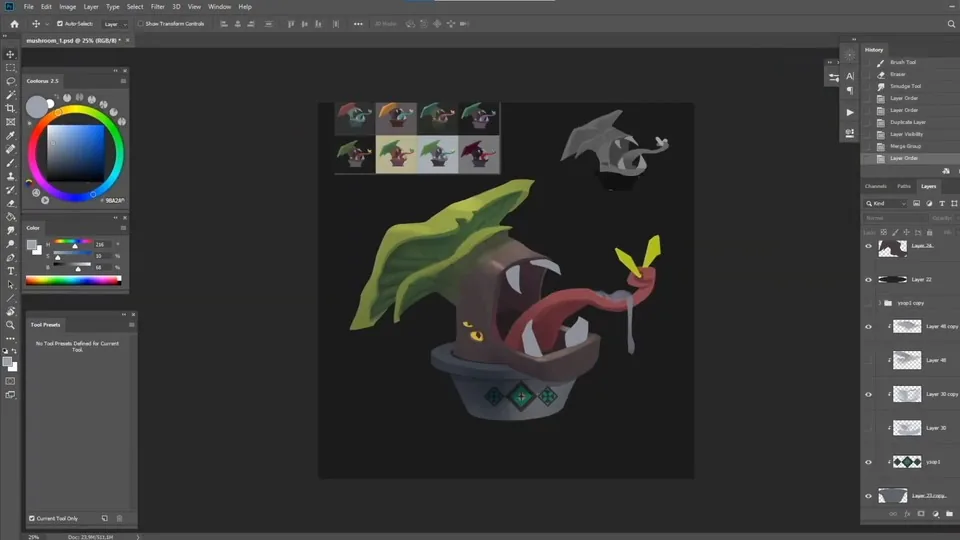Open the Window menu
The height and width of the screenshot is (540, 960).
click(219, 7)
